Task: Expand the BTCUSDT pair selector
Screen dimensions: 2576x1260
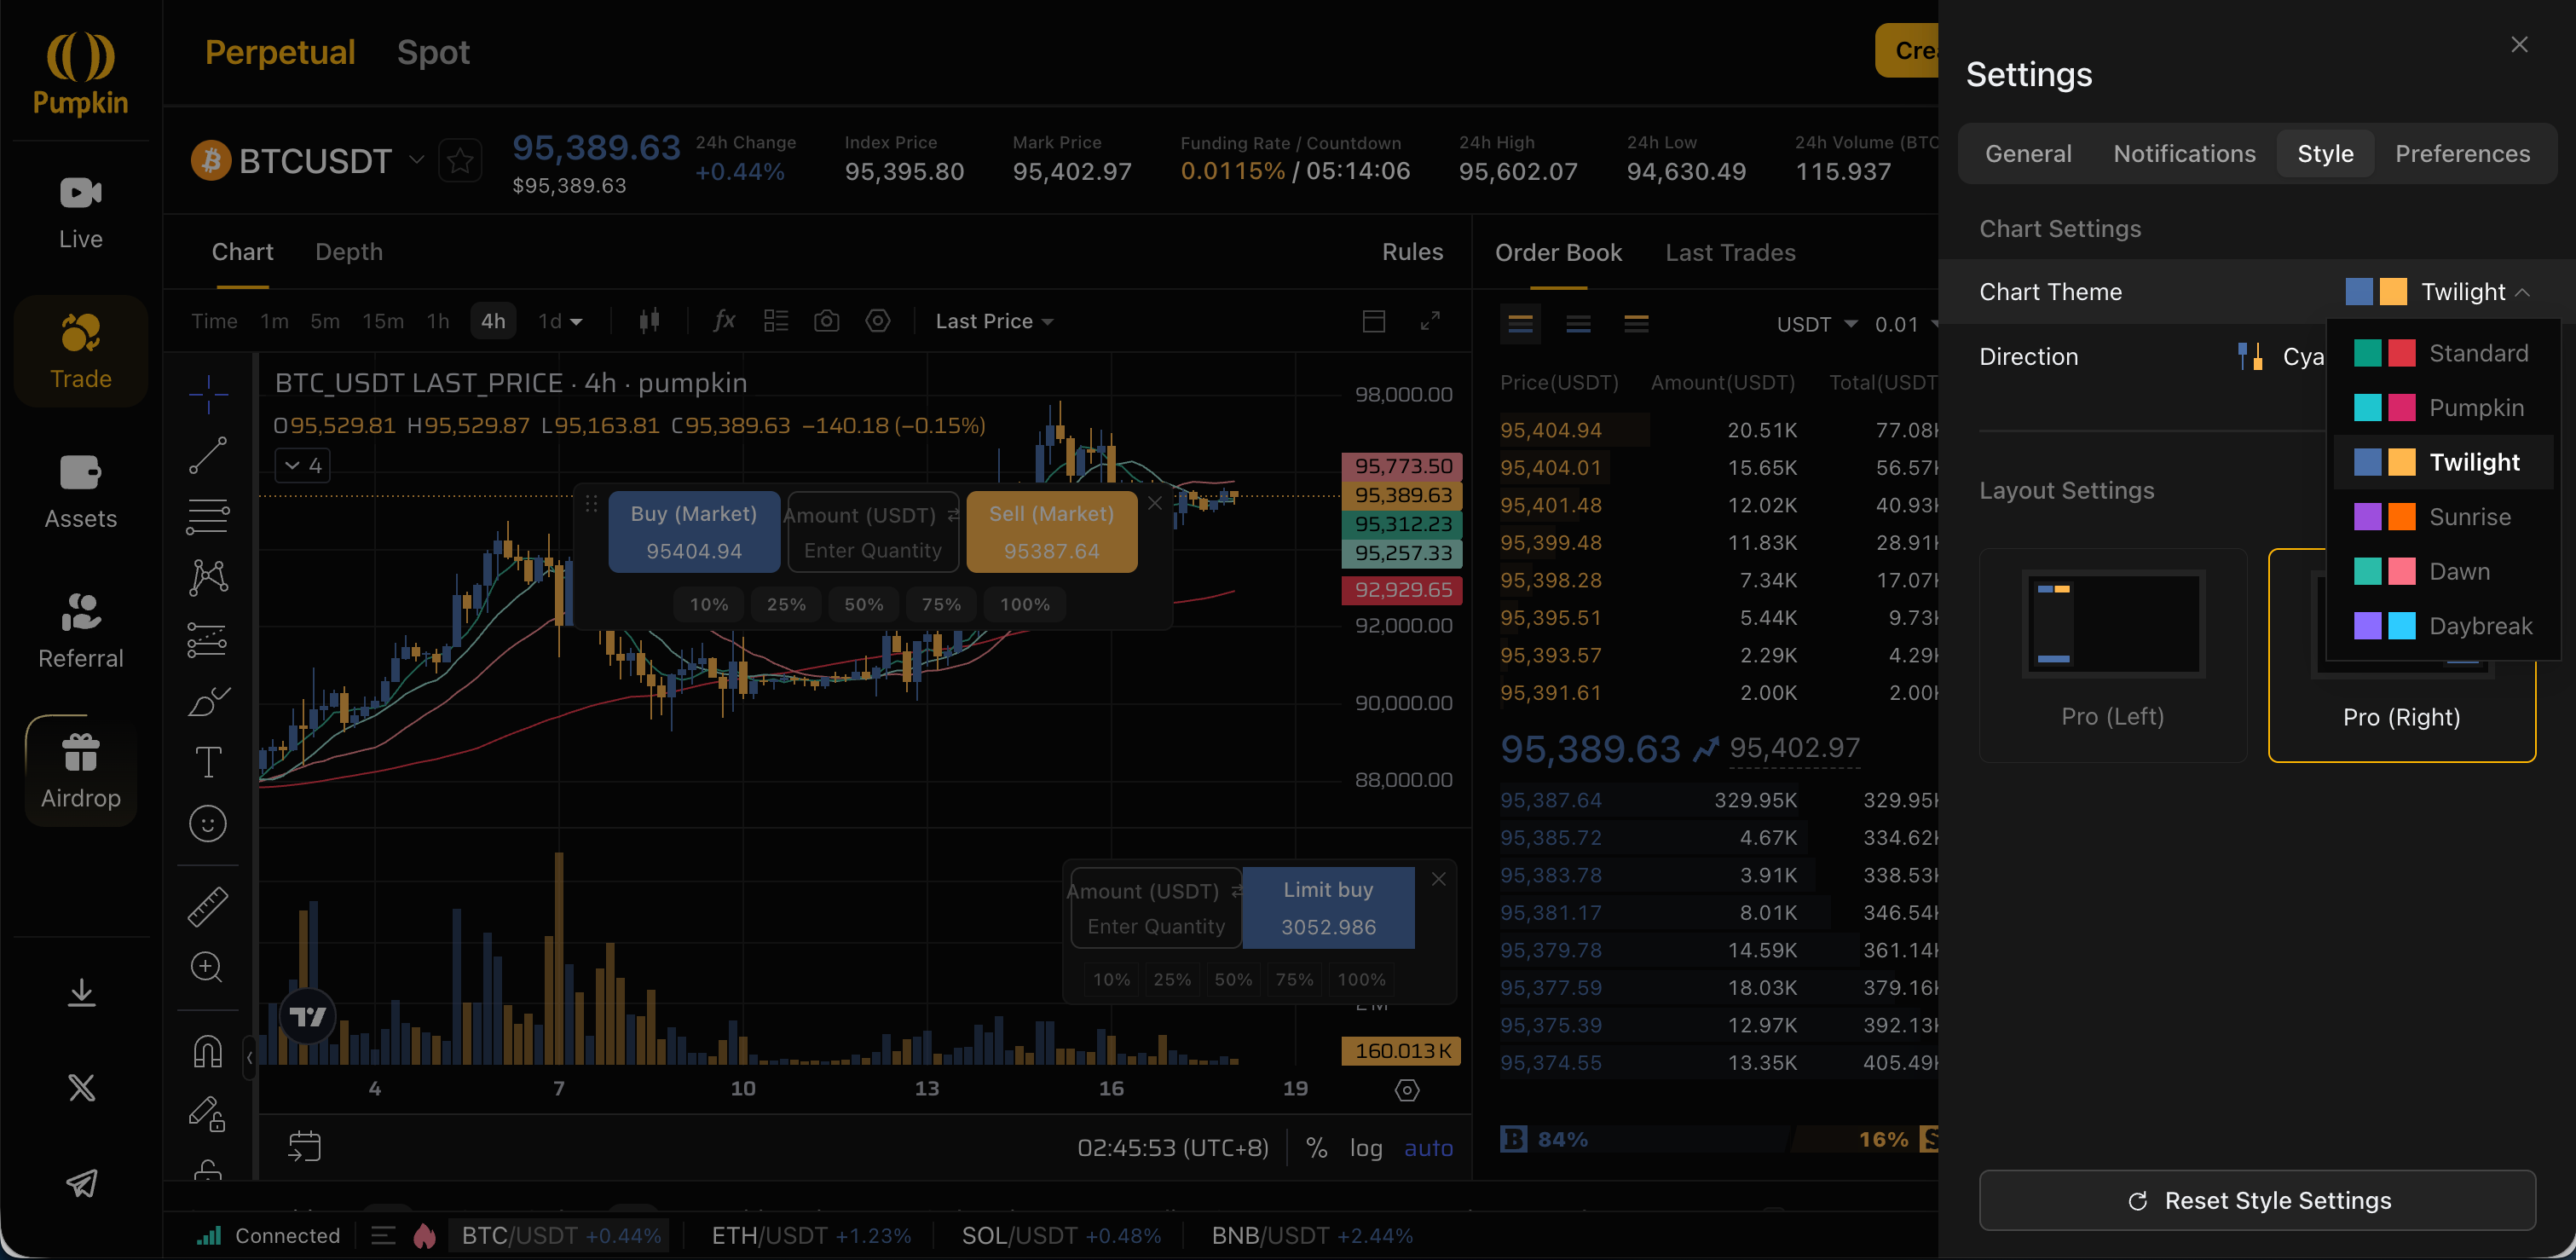Action: [x=416, y=160]
